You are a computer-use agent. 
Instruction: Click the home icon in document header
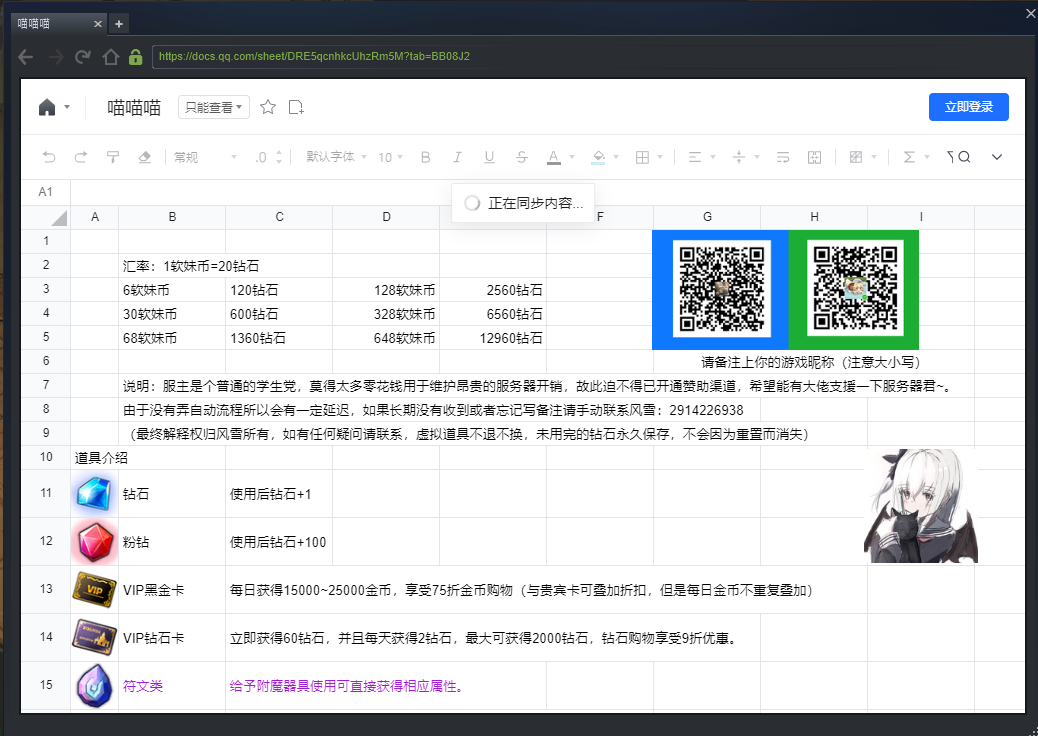point(47,108)
